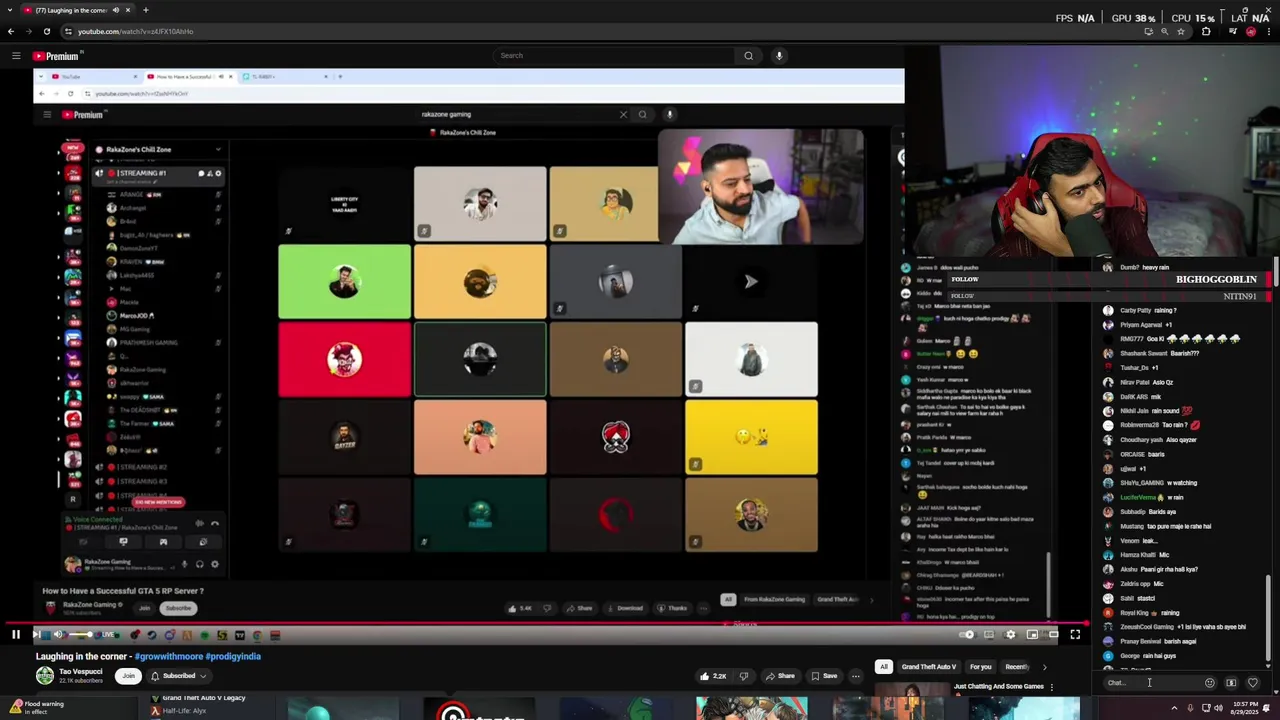Open the emoji picker in live chat
Image resolution: width=1280 pixels, height=720 pixels.
(1209, 683)
